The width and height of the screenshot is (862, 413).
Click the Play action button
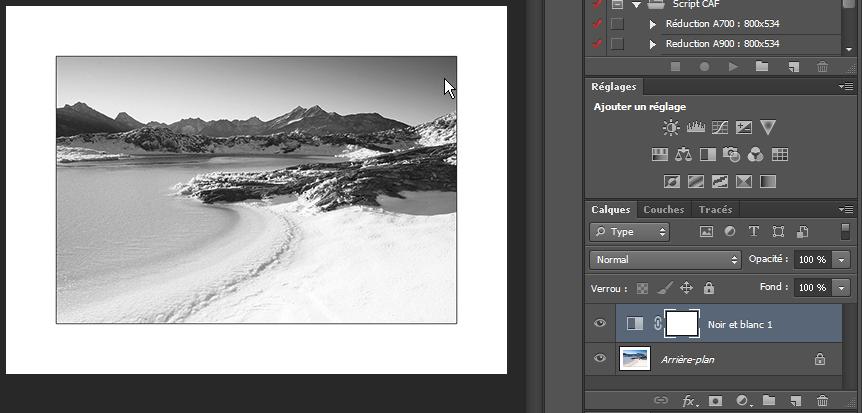pos(733,67)
